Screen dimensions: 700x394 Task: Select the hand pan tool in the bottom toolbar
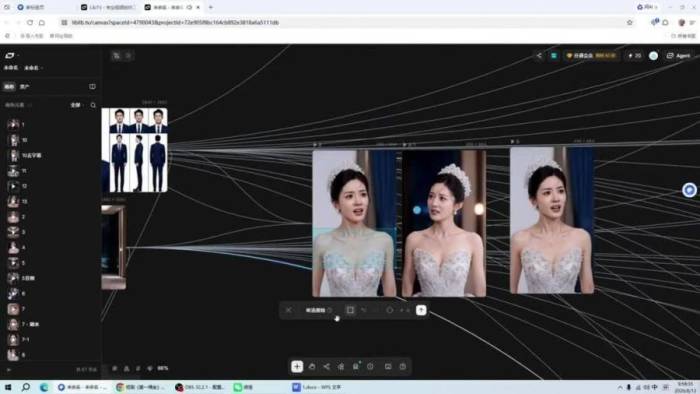point(312,366)
